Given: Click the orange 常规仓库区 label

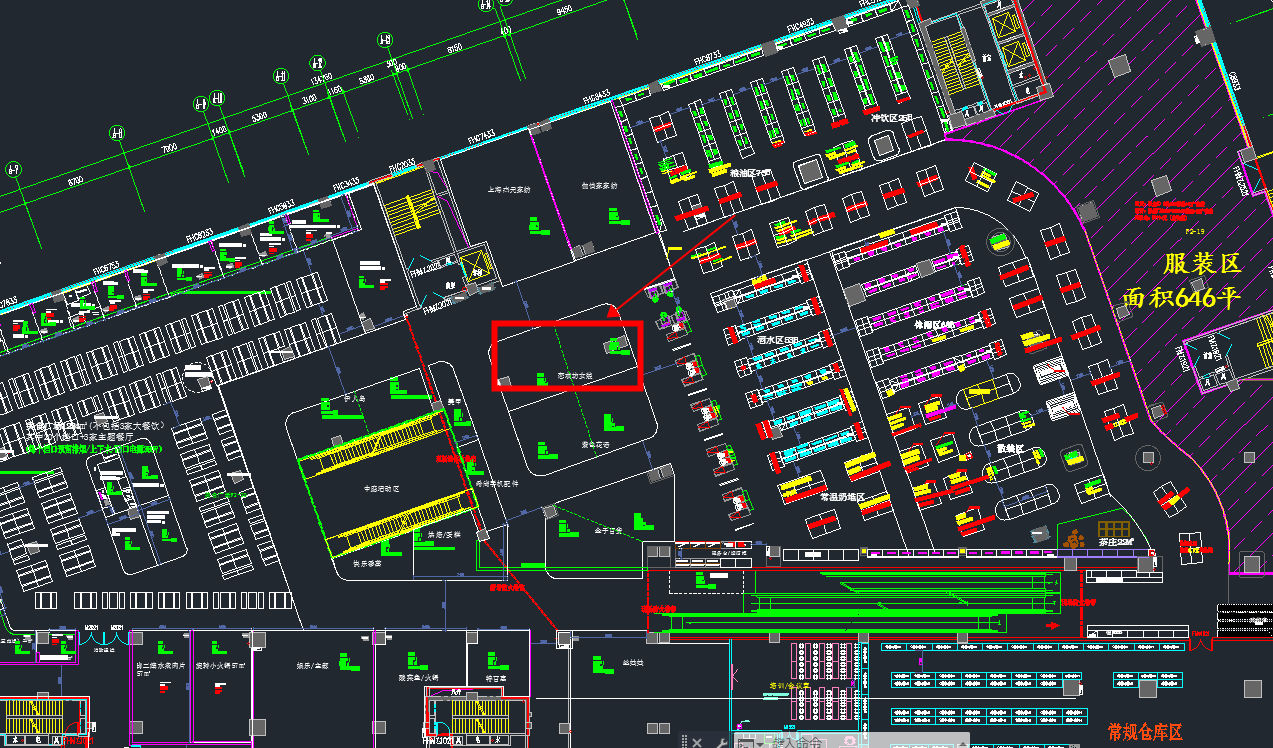Looking at the screenshot, I should (x=1145, y=732).
